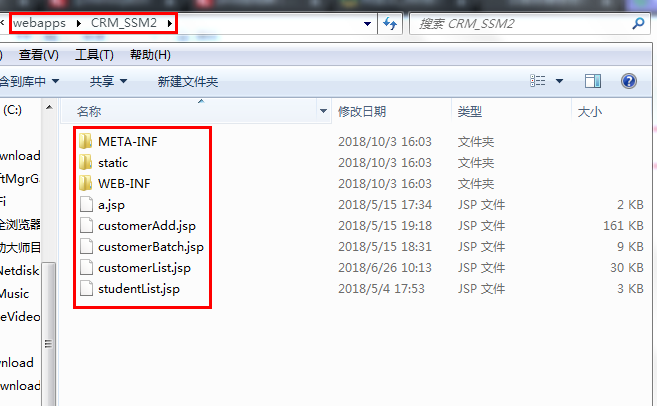The image size is (657, 406).
Task: Select the static folder name
Action: tap(113, 163)
